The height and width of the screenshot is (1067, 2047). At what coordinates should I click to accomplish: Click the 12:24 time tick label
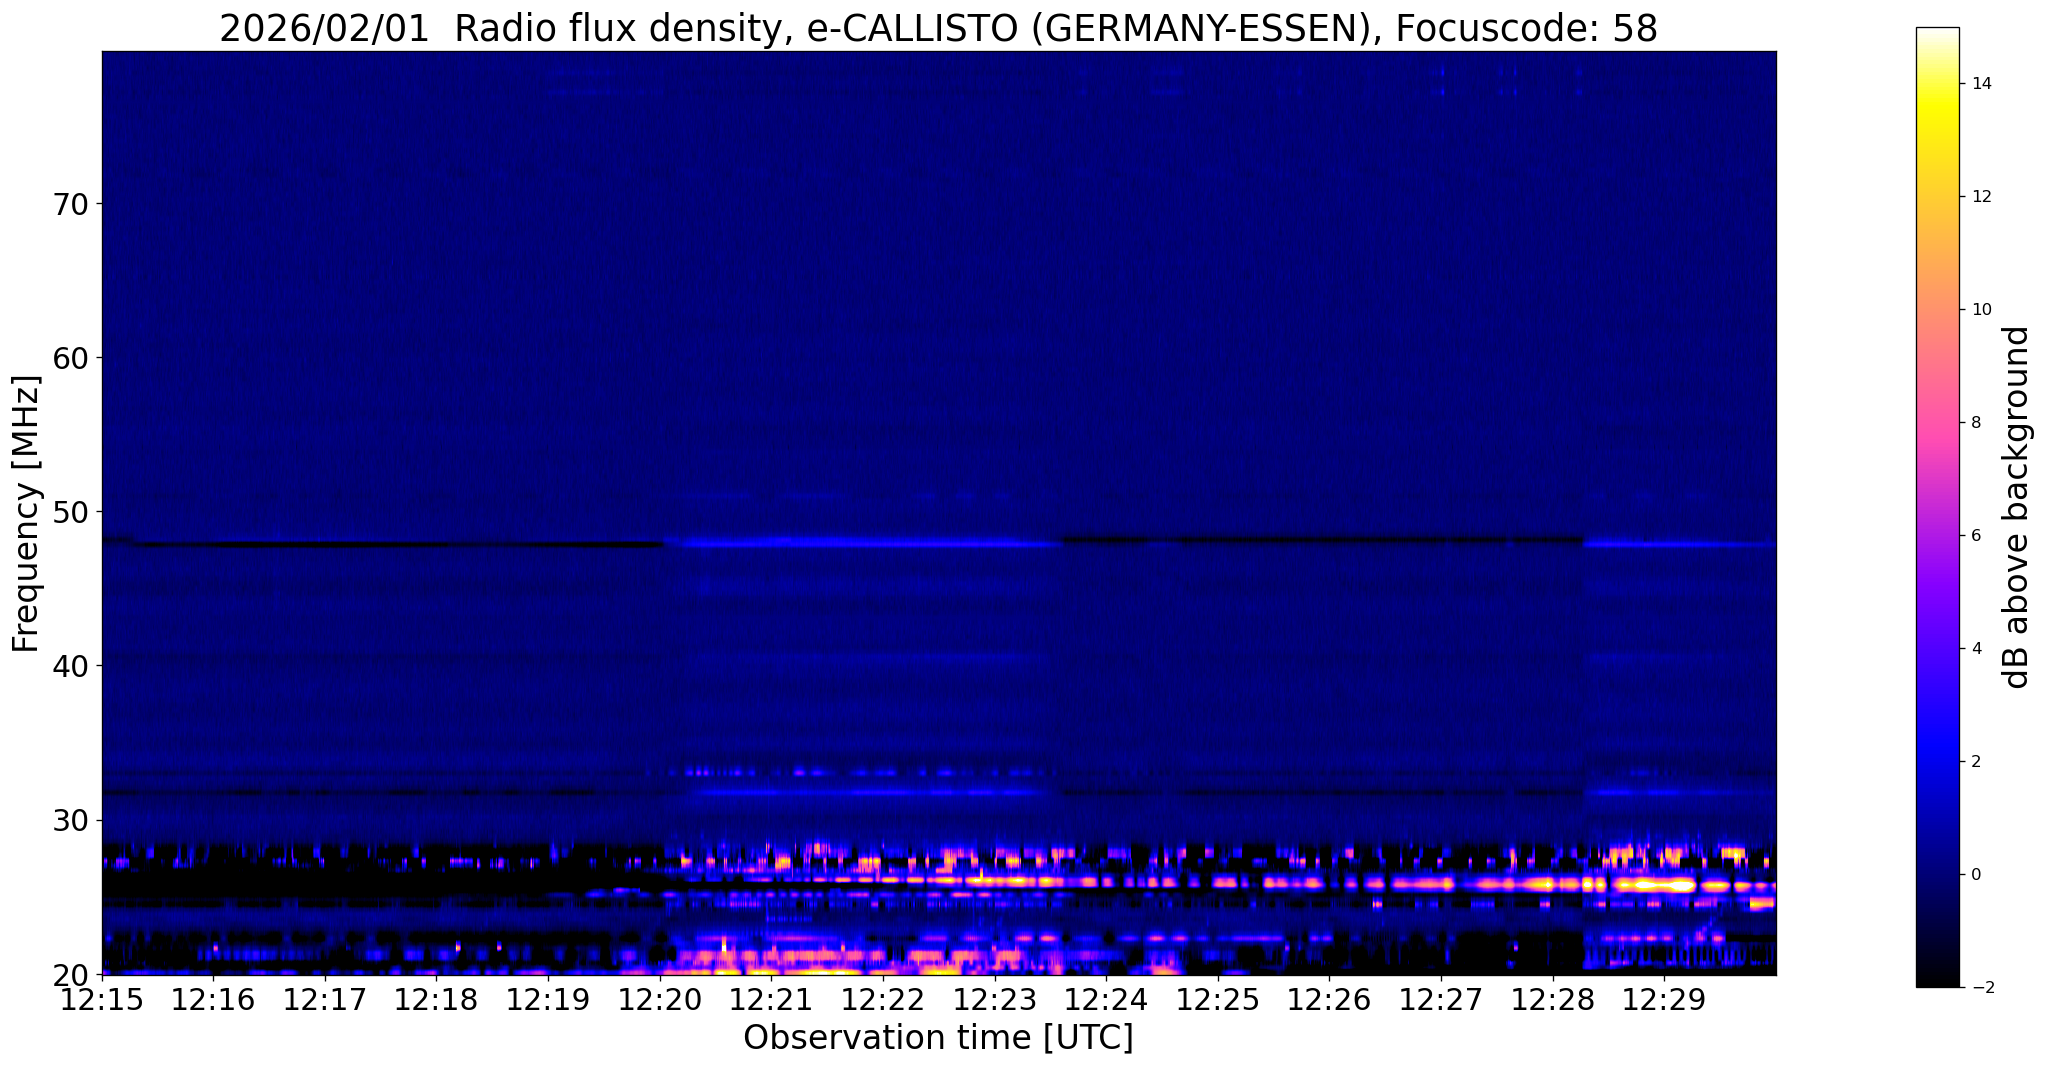[x=1106, y=999]
